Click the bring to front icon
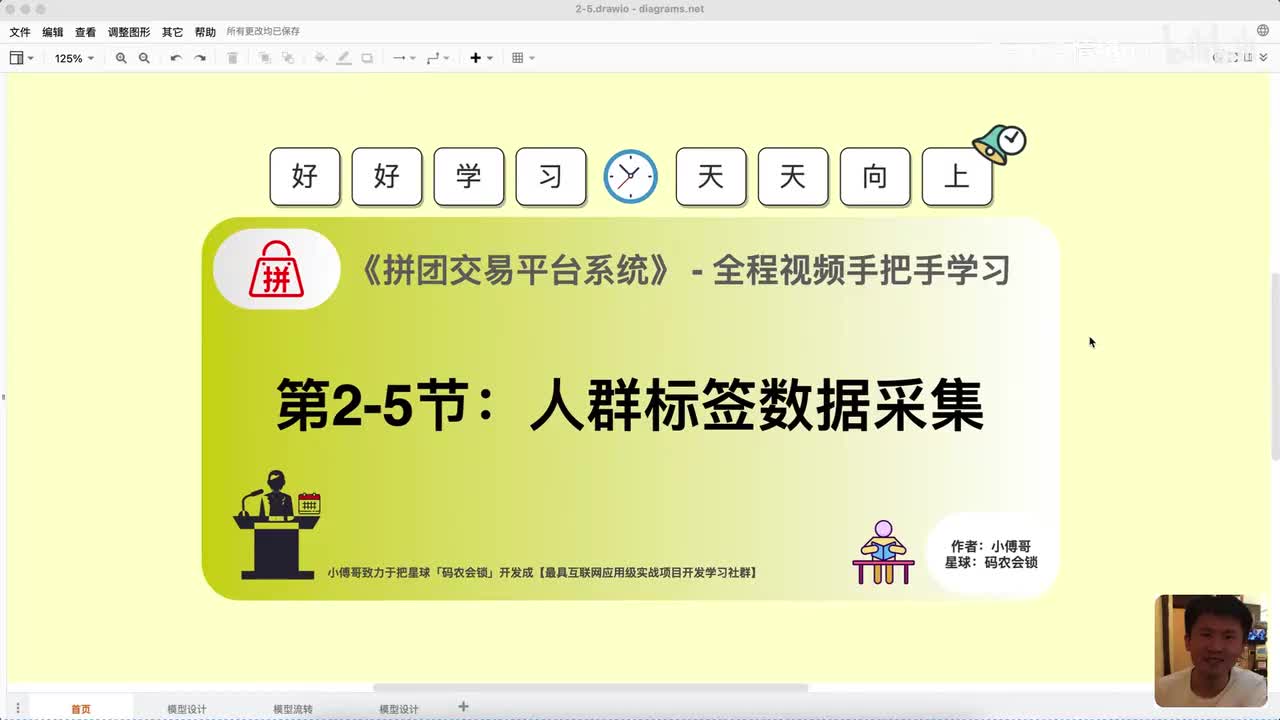 tap(265, 58)
